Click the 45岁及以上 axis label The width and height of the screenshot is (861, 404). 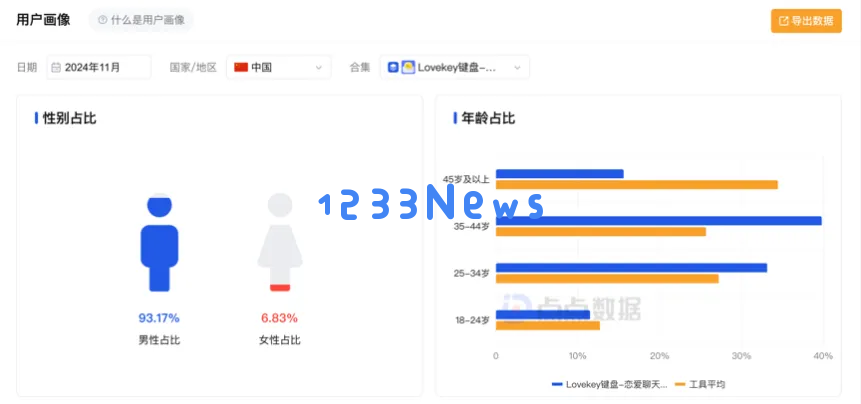[466, 179]
